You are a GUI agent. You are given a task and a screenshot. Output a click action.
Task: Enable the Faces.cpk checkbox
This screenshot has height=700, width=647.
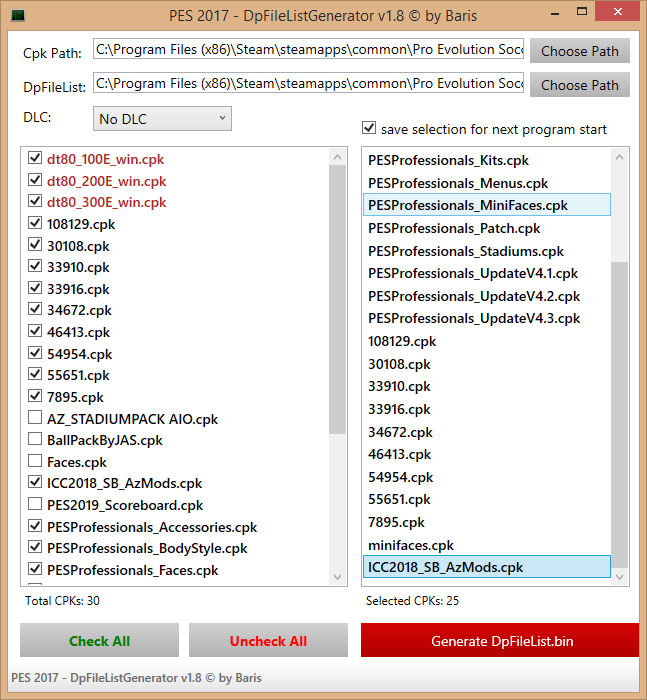pyautogui.click(x=35, y=460)
